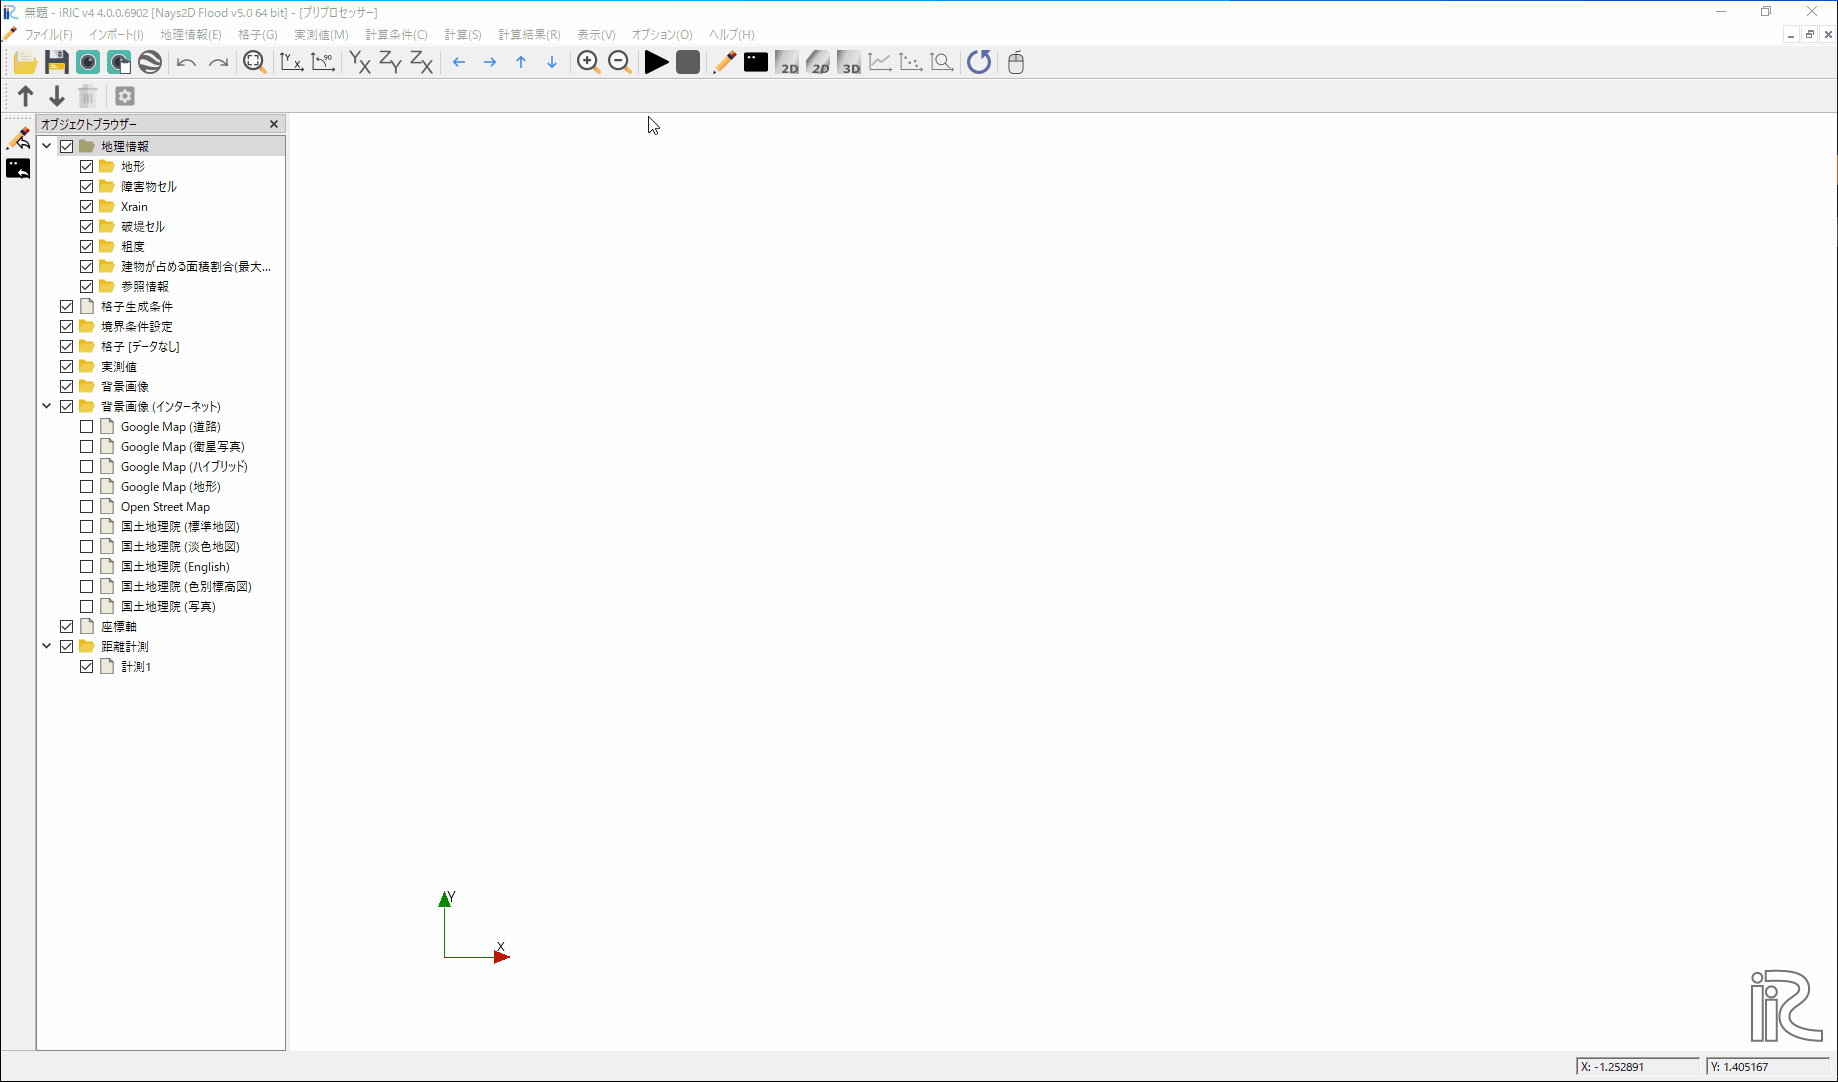1838x1082 pixels.
Task: Collapse the 距離計測 tree node
Action: click(x=46, y=646)
